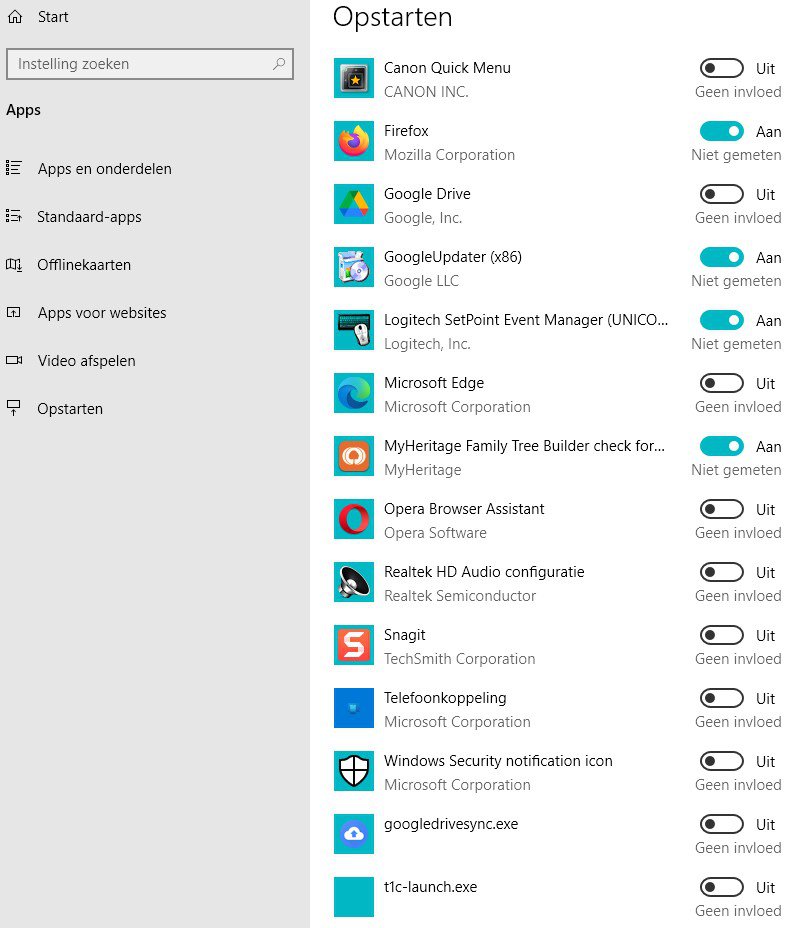811x928 pixels.
Task: Click the Realtek HD Audio speaker icon
Action: click(x=353, y=582)
